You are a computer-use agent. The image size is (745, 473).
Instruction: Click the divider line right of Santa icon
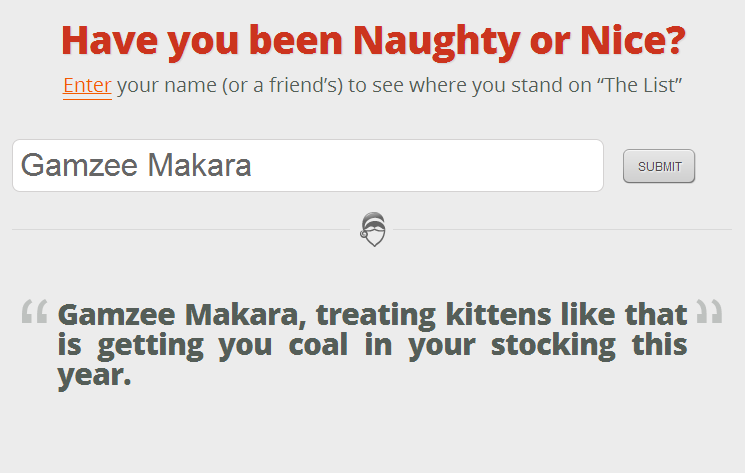point(563,229)
